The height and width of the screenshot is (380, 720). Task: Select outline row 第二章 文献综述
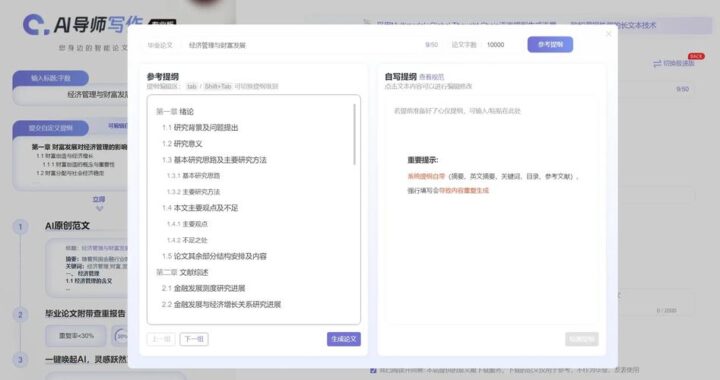point(182,272)
